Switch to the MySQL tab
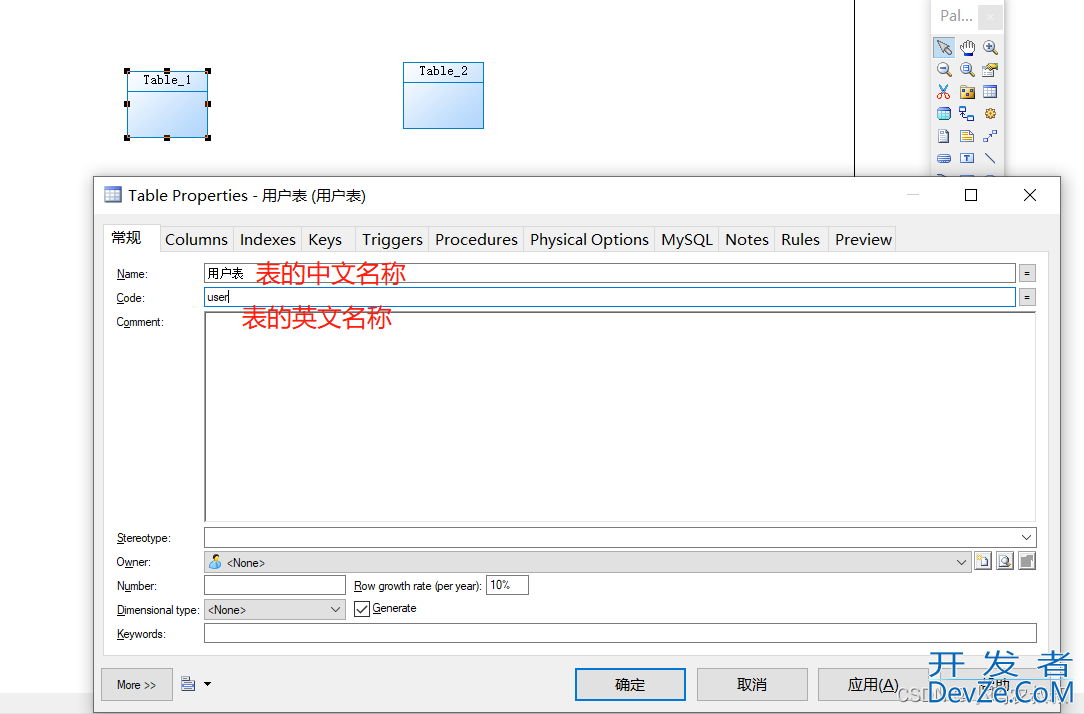The width and height of the screenshot is (1084, 714). click(x=686, y=239)
